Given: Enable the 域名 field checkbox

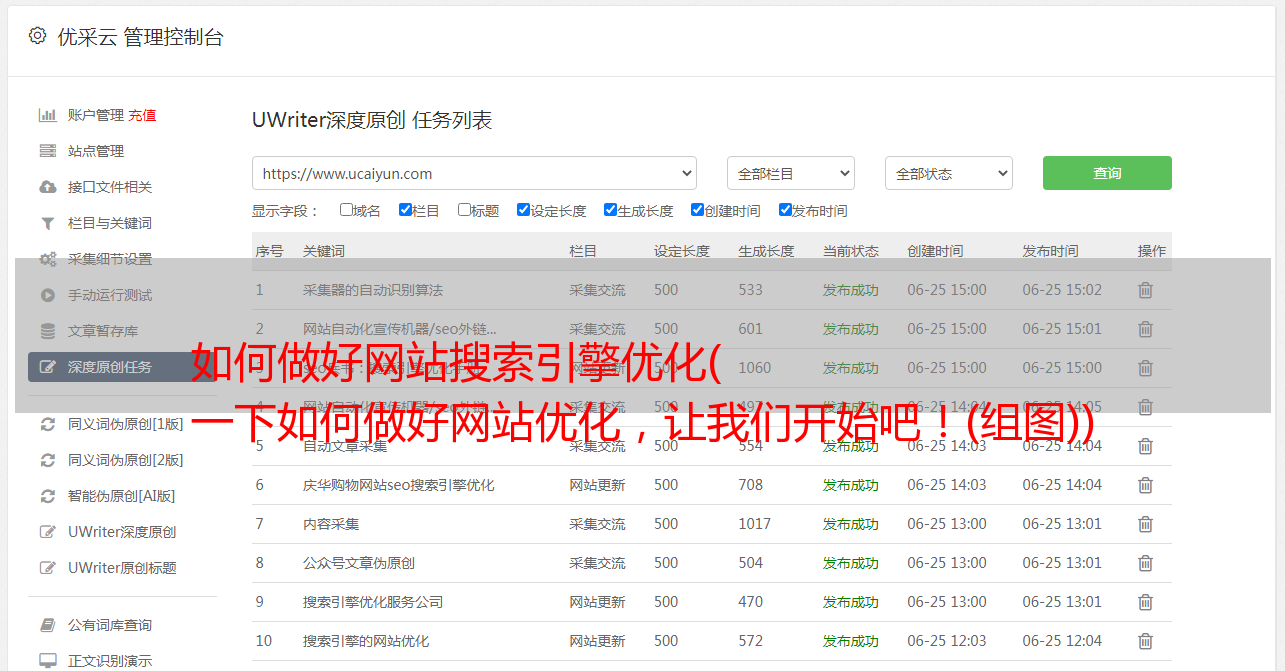Looking at the screenshot, I should [346, 210].
